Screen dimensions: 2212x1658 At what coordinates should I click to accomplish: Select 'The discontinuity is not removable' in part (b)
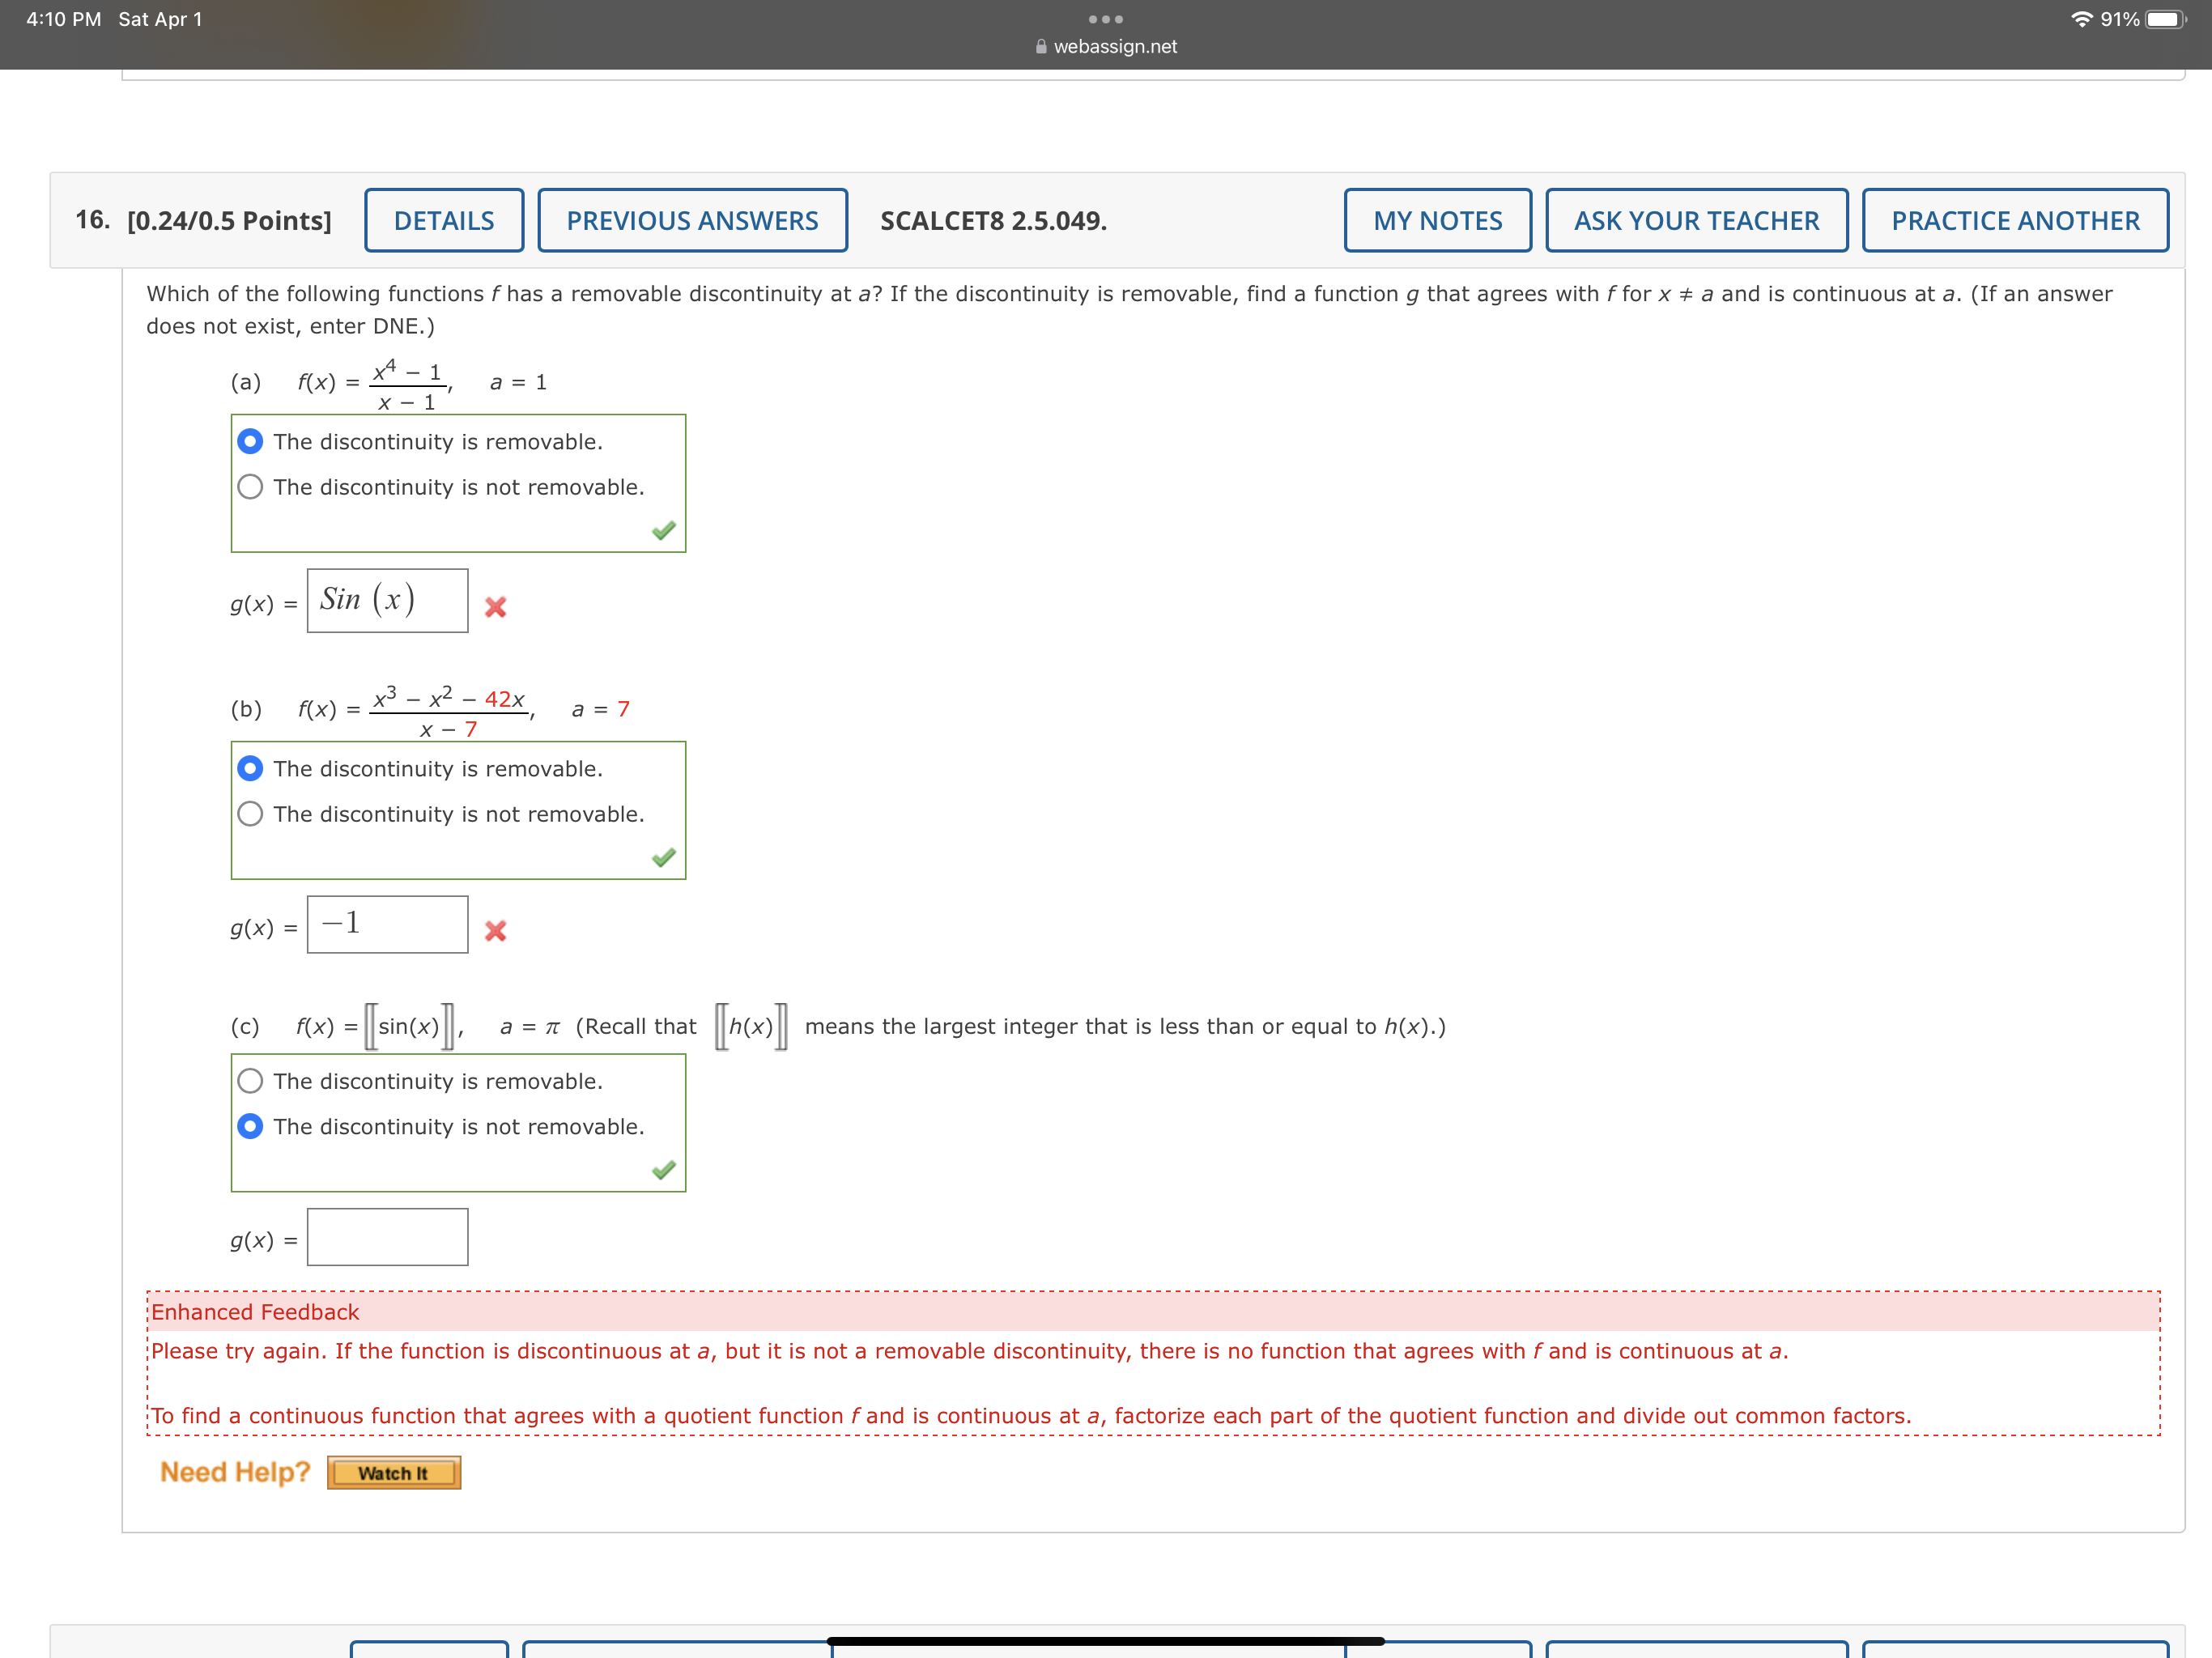tap(250, 814)
